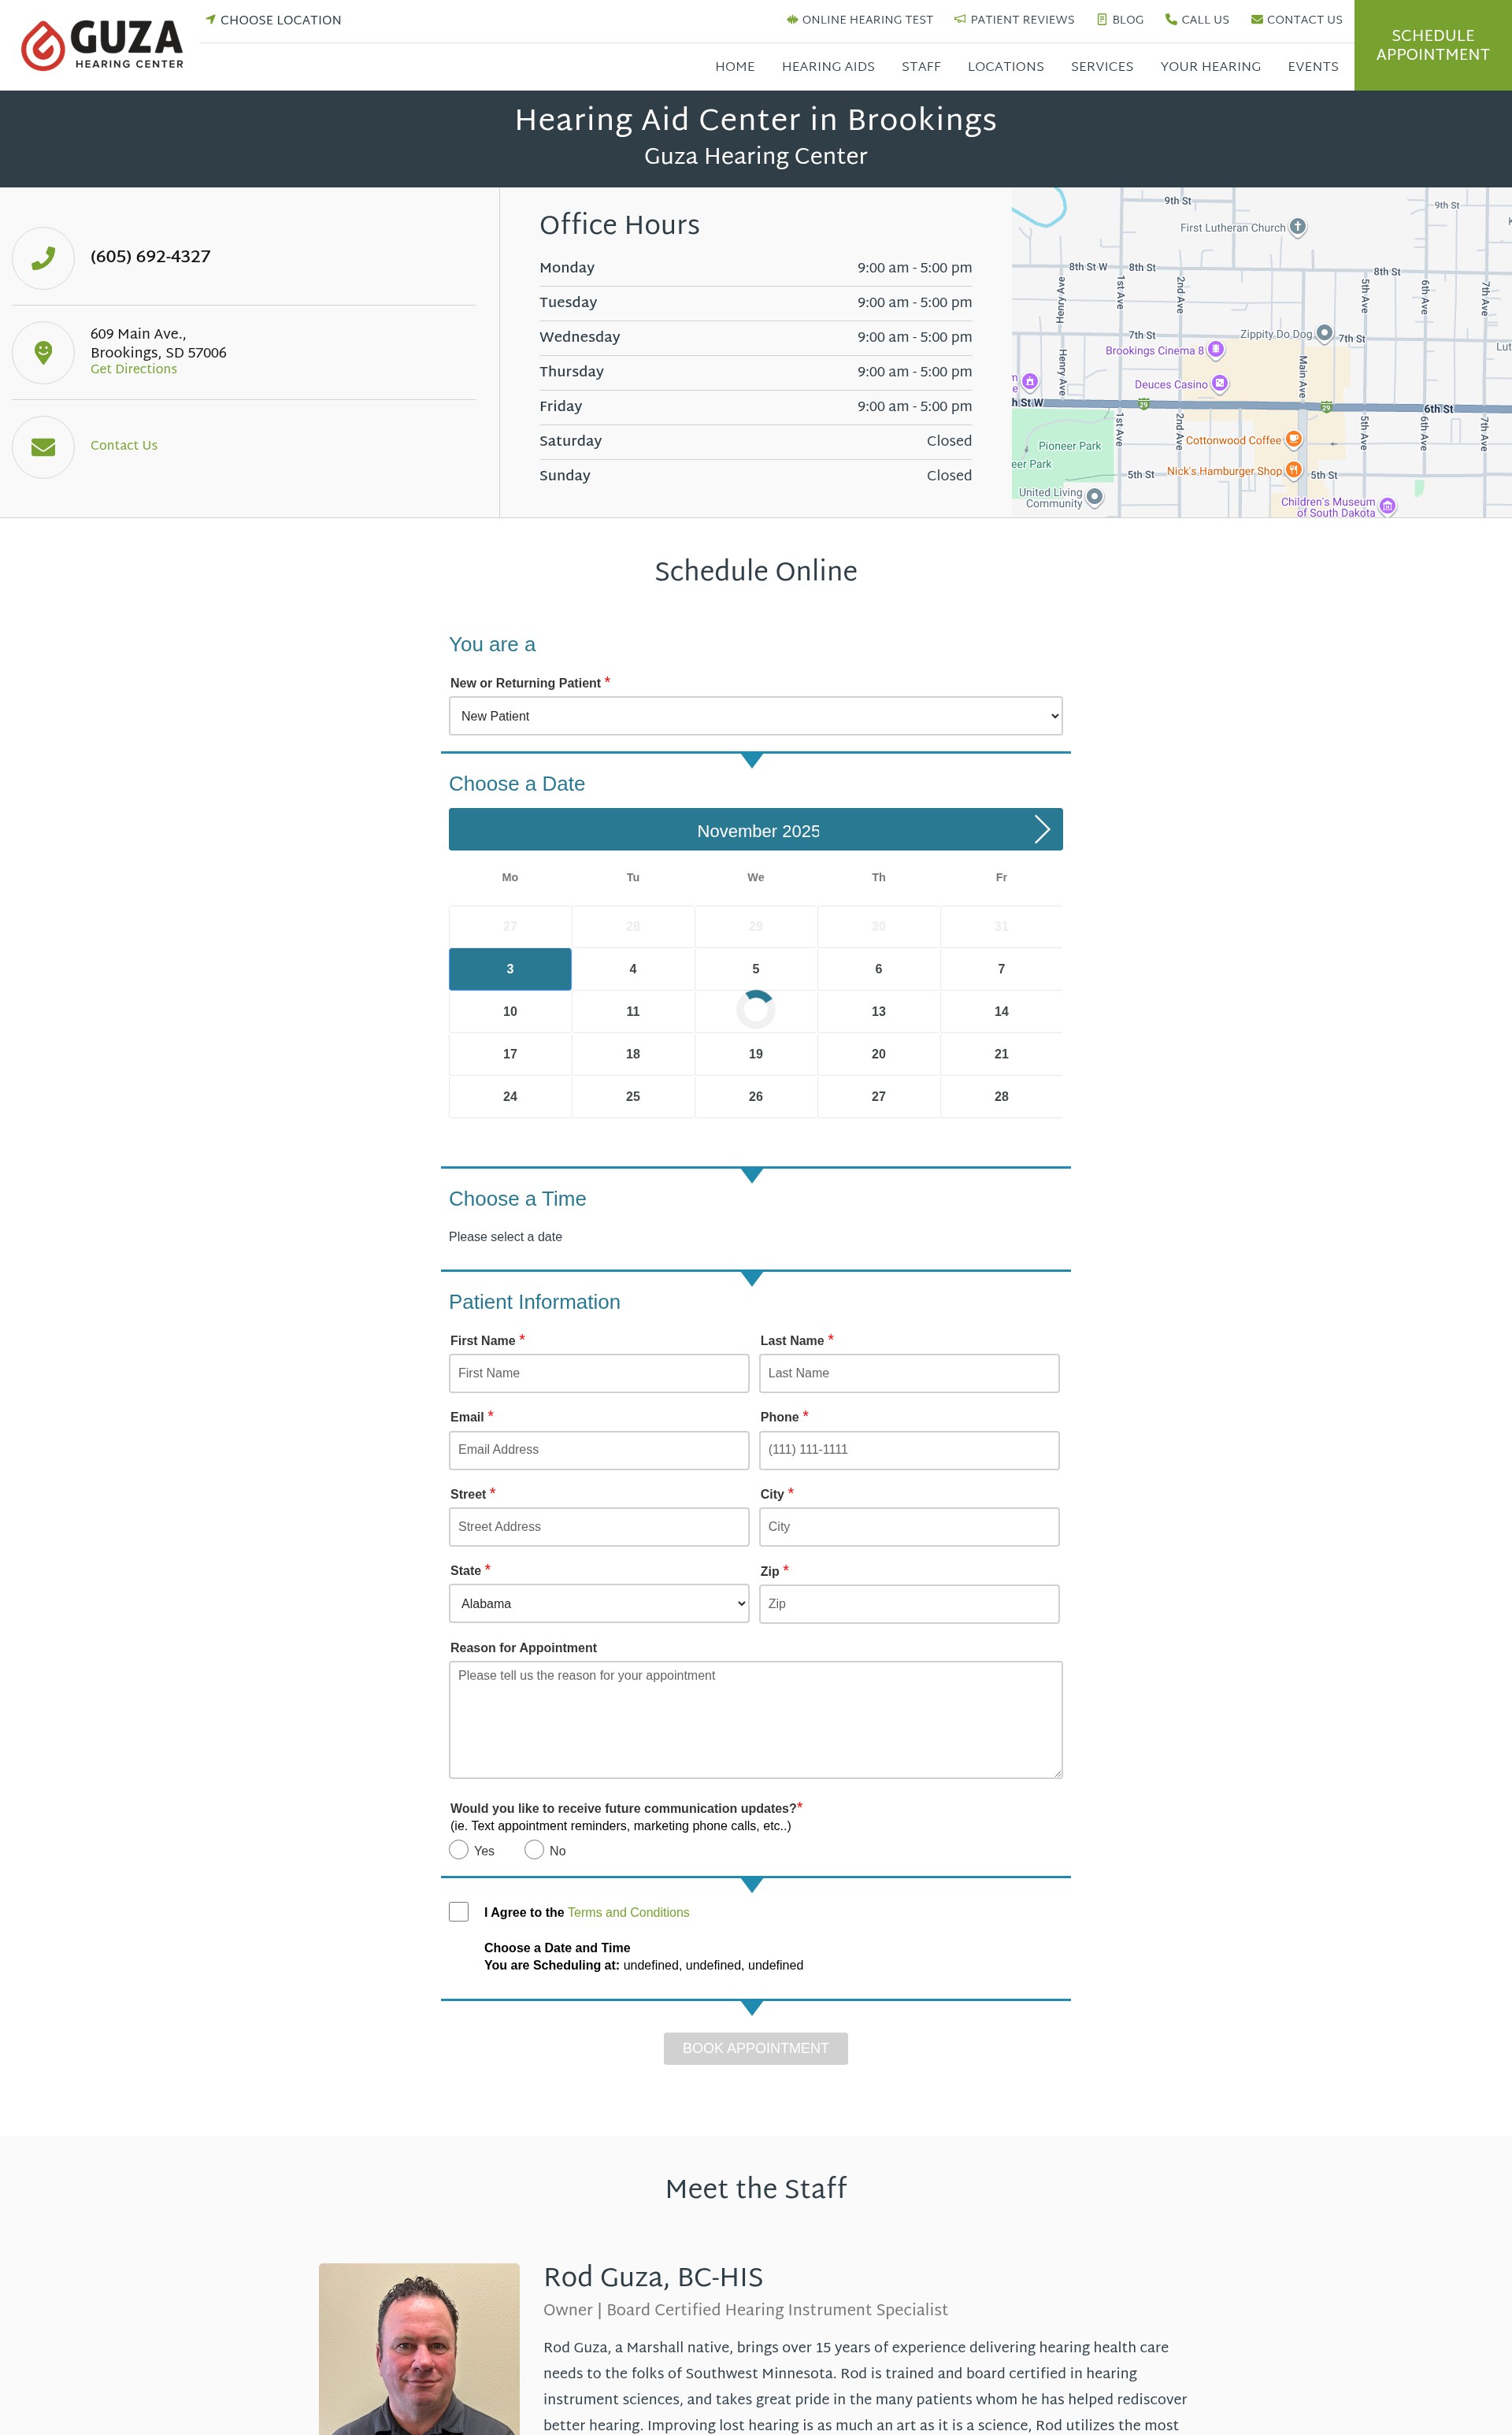Screen dimensions: 1512x2435
Task: Click Brookings Cinema 8 map marker
Action: pos(1216,349)
